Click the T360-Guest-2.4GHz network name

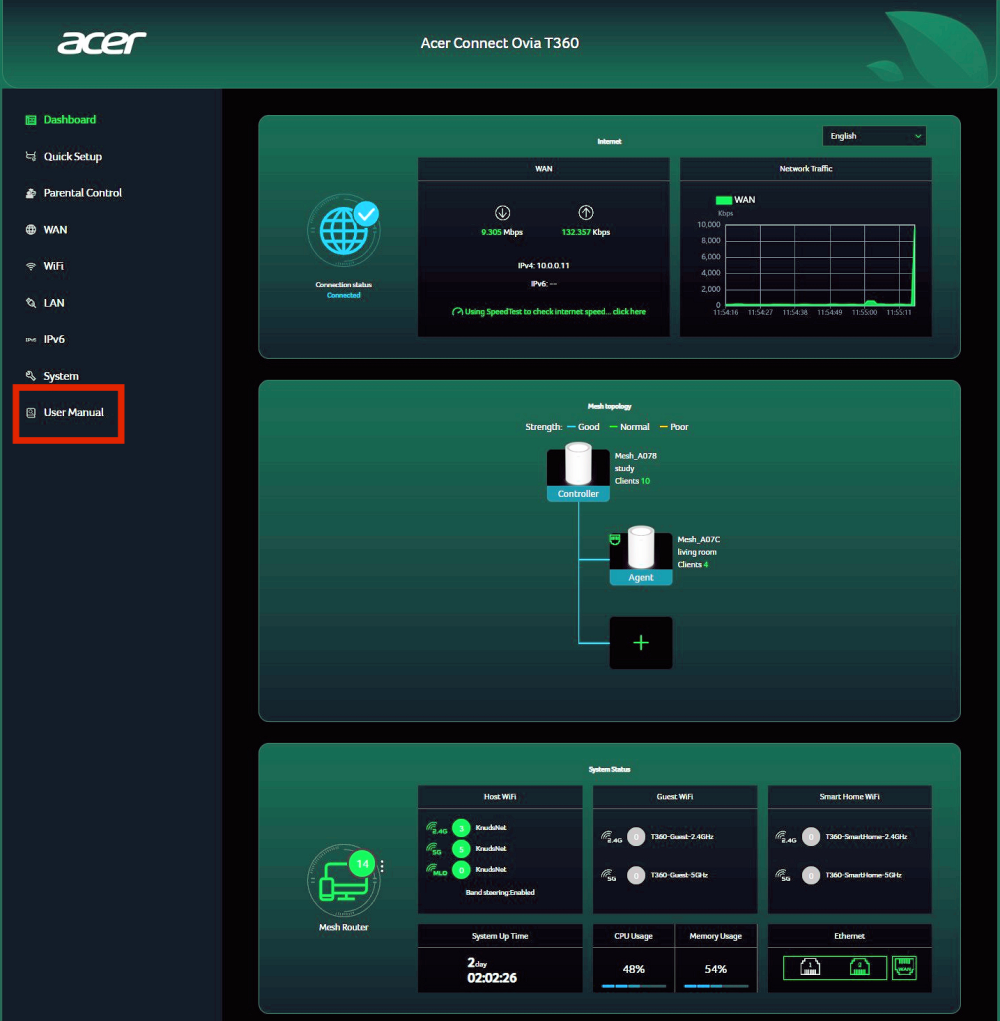682,837
